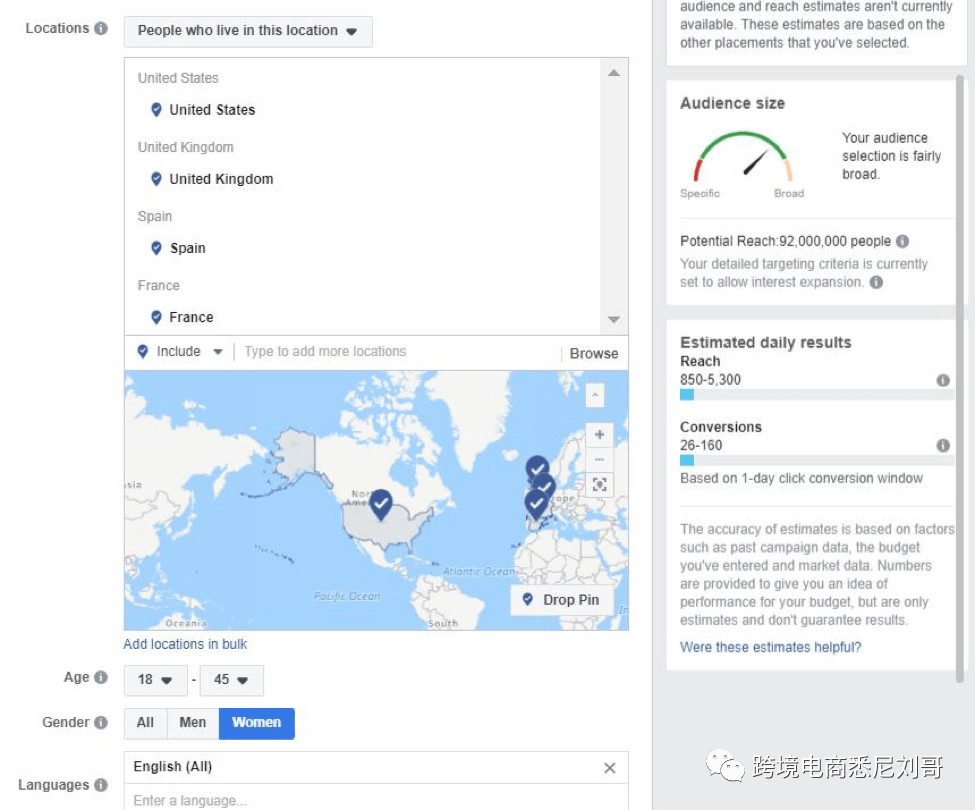Image resolution: width=975 pixels, height=810 pixels.
Task: Click the Enter a language input field
Action: pyautogui.click(x=300, y=799)
